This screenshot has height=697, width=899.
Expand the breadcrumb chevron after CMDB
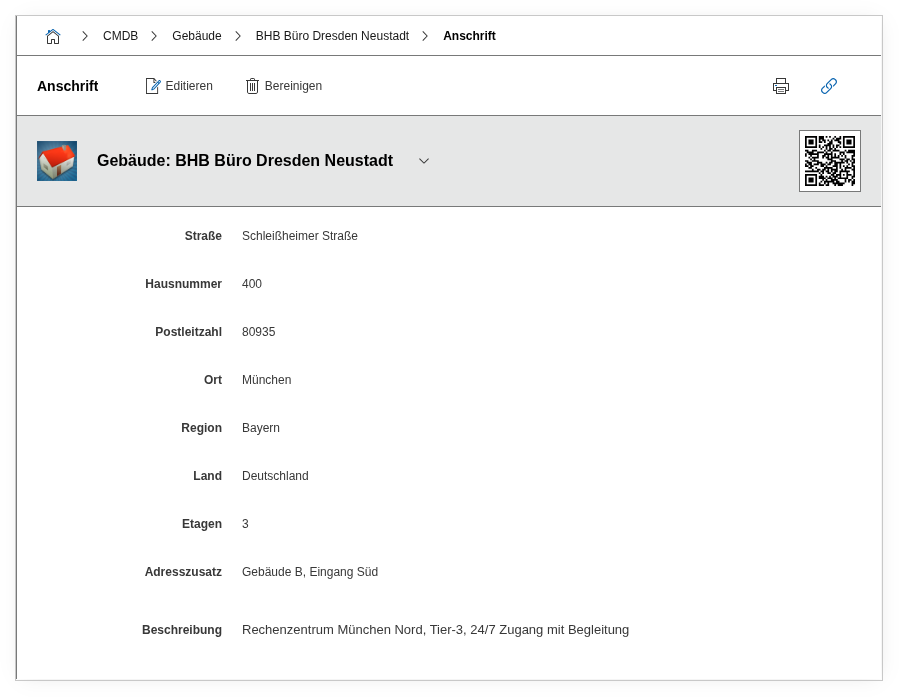pos(154,36)
